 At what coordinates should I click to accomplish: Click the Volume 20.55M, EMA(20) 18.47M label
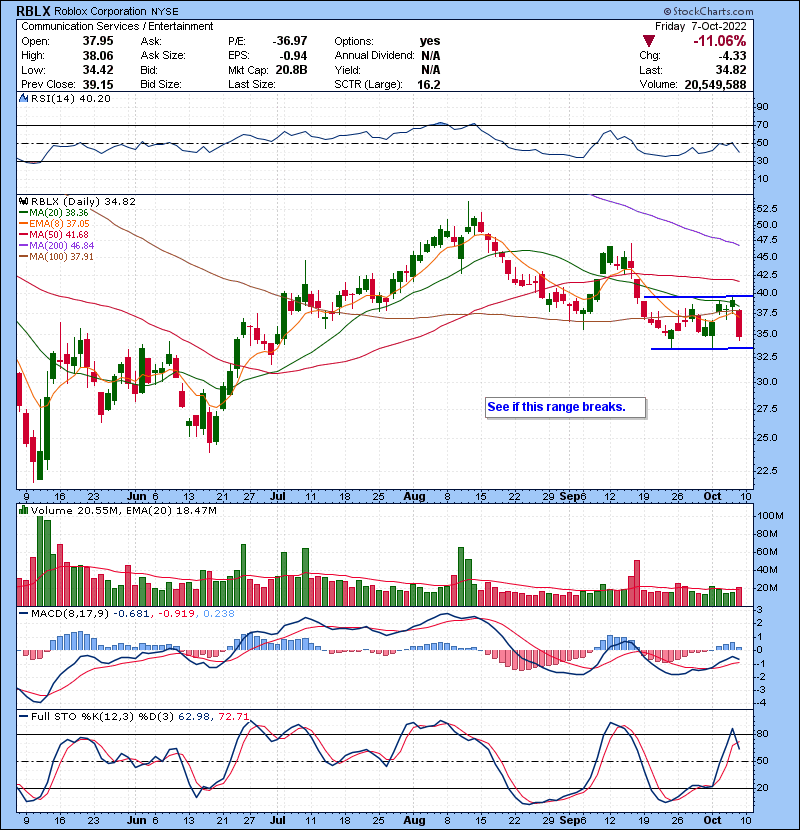click(123, 511)
